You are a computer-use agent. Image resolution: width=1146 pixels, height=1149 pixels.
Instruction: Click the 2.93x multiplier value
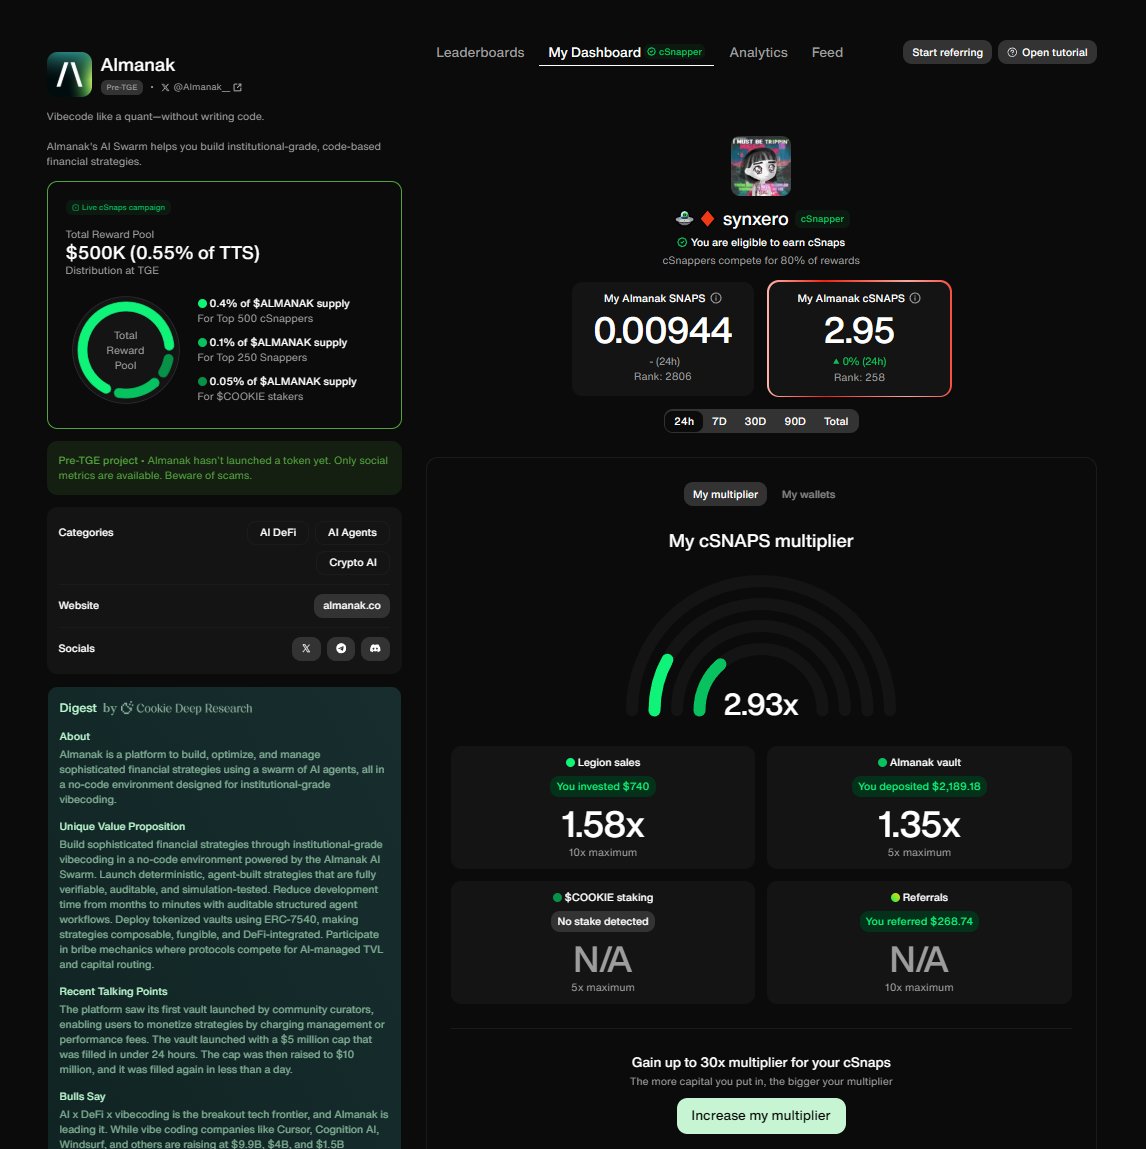pos(761,704)
